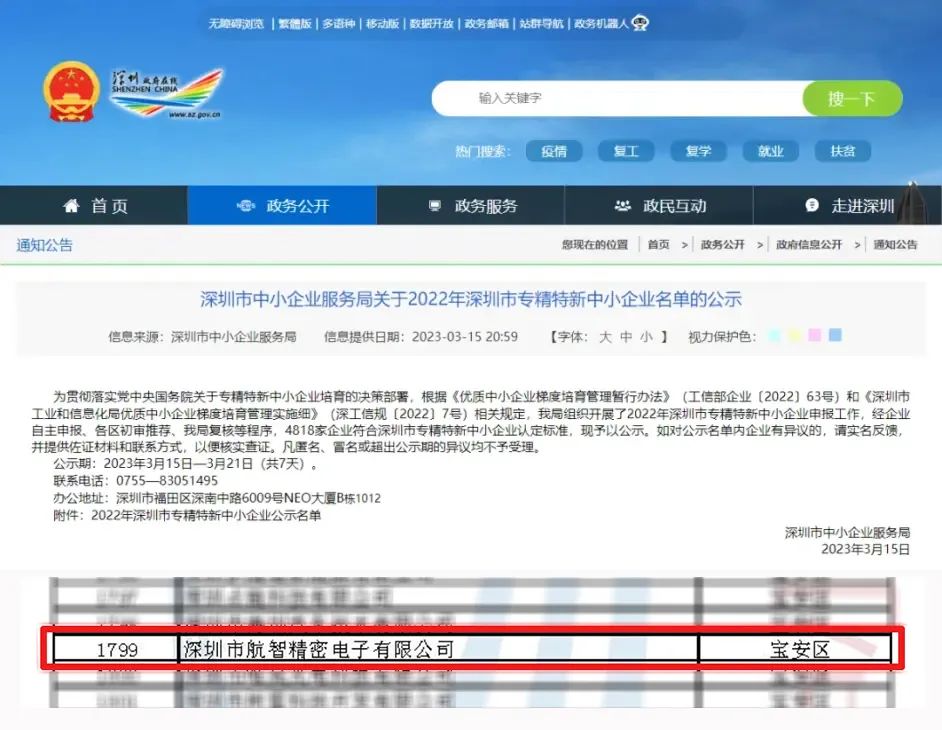Screen dimensions: 942x730
Task: Click the national emblem icon
Action: point(70,91)
